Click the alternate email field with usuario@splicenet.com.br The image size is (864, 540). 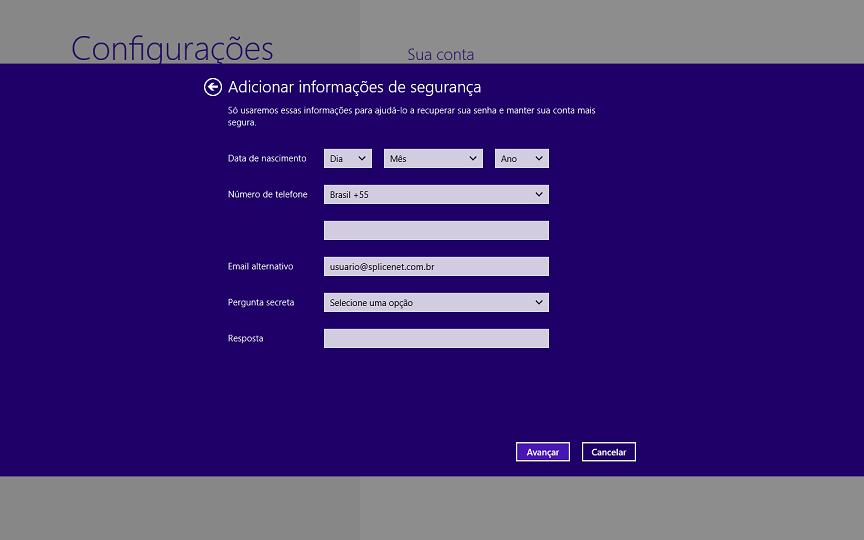436,266
